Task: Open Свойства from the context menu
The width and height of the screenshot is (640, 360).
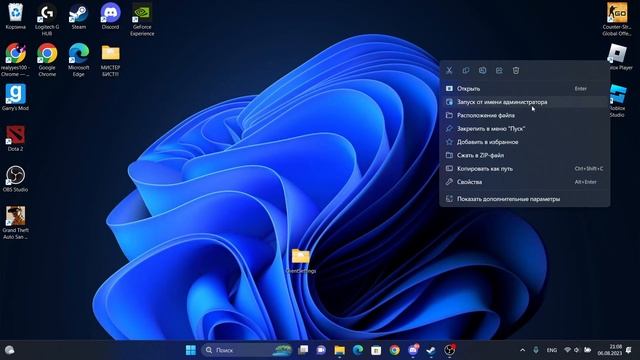Action: [x=524, y=182]
